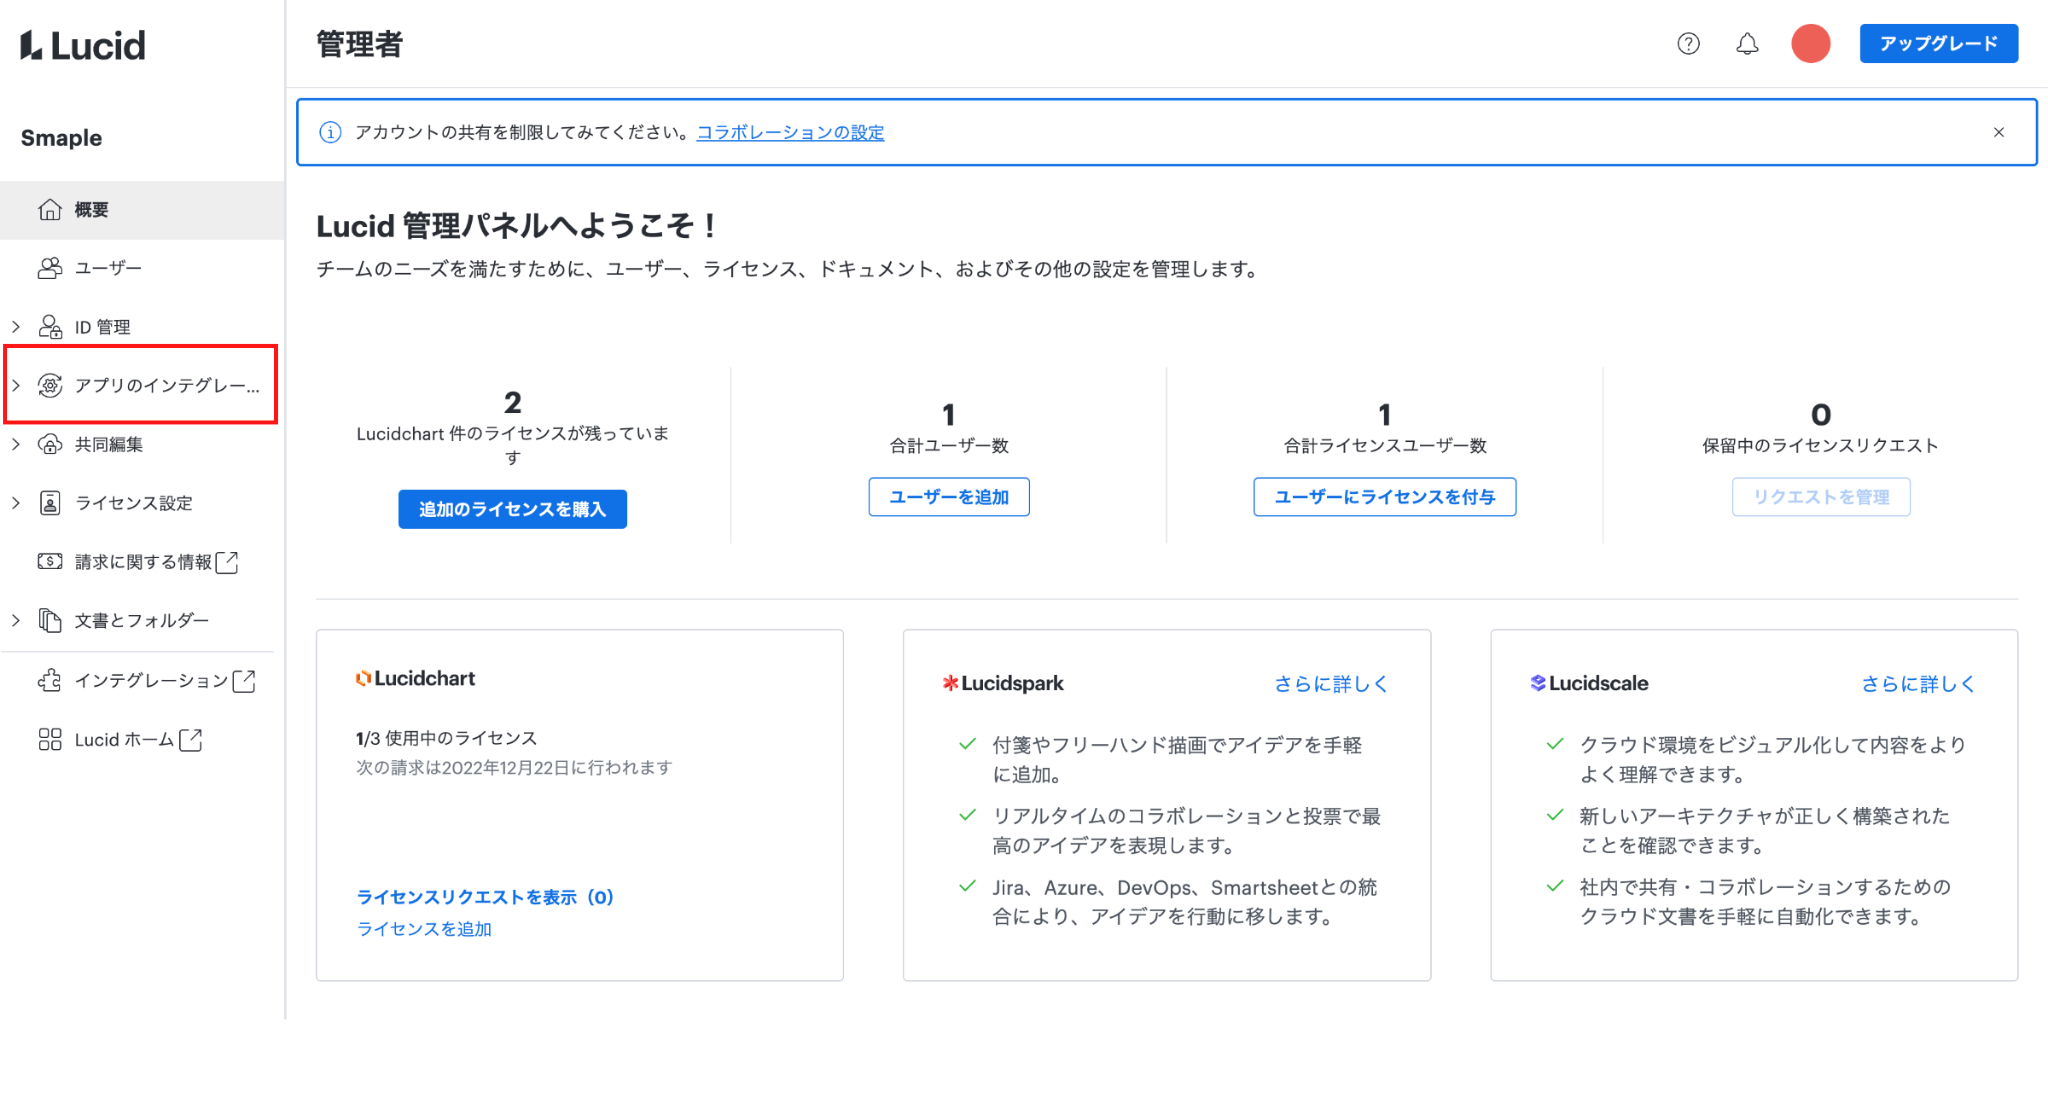
Task: Click the Lucidspark logo icon
Action: point(951,683)
